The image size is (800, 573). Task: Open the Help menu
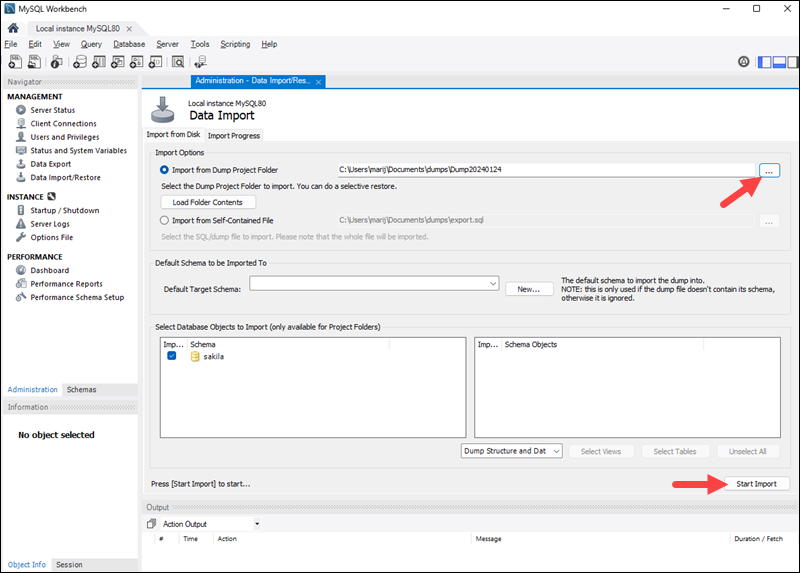(269, 44)
